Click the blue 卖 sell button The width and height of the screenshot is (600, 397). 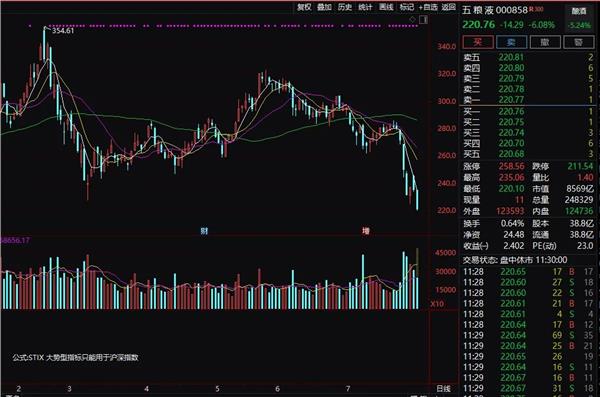[512, 42]
